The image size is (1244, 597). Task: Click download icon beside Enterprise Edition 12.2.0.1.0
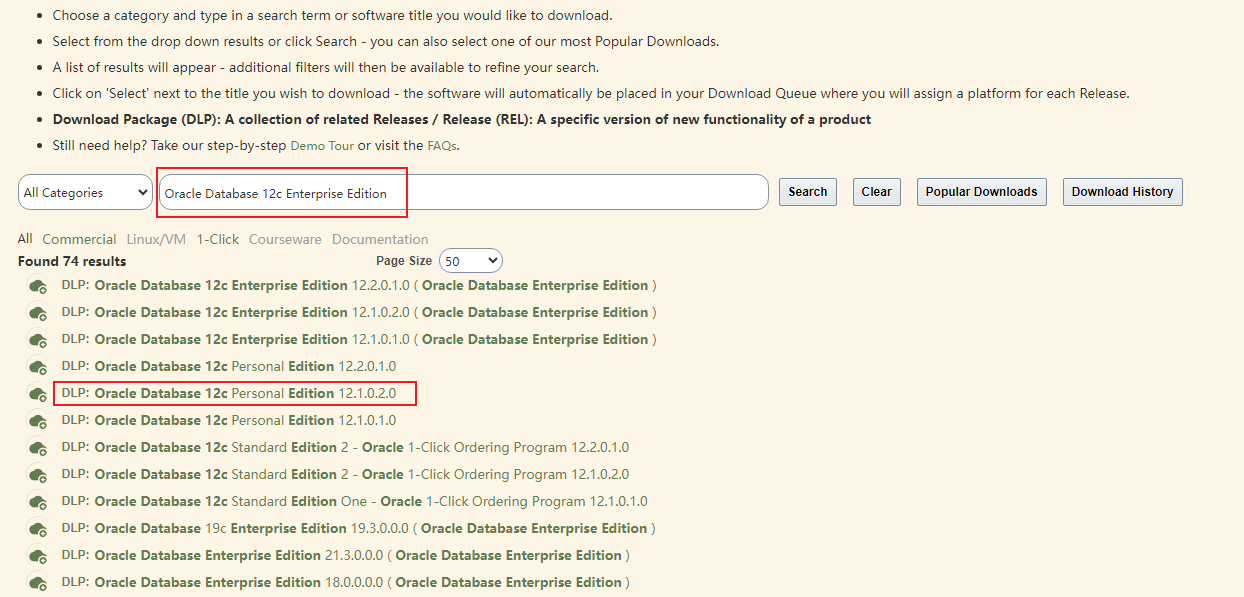tap(39, 286)
